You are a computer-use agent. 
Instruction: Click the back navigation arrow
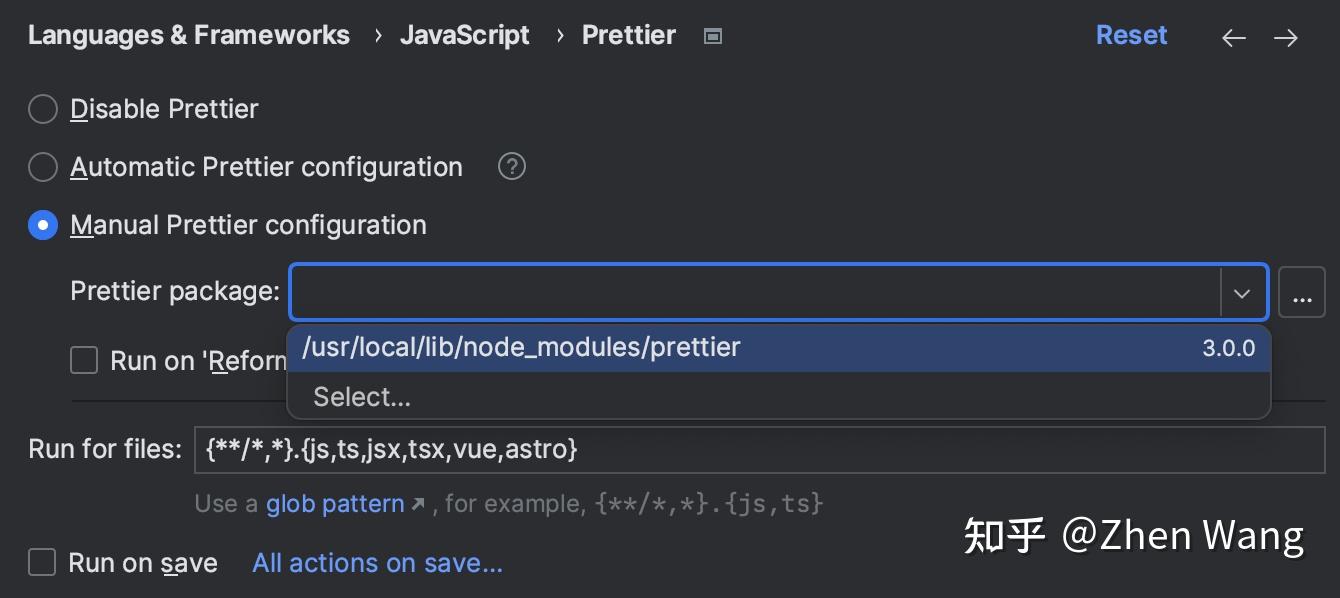pyautogui.click(x=1234, y=38)
